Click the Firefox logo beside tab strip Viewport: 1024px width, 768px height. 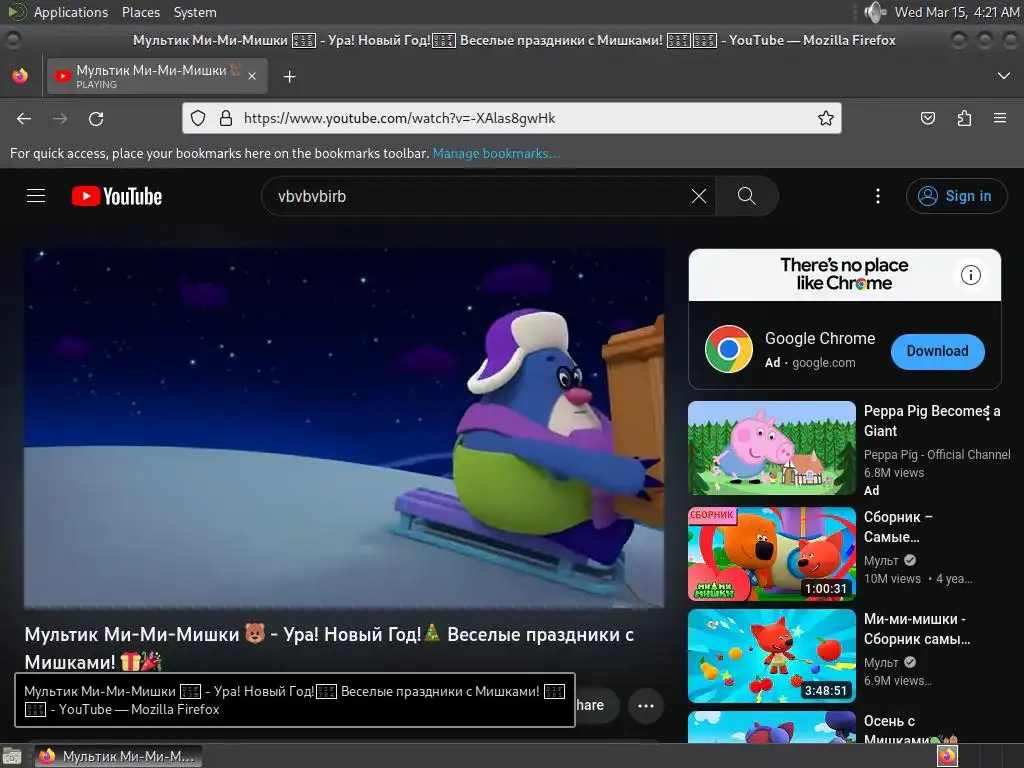(x=20, y=76)
